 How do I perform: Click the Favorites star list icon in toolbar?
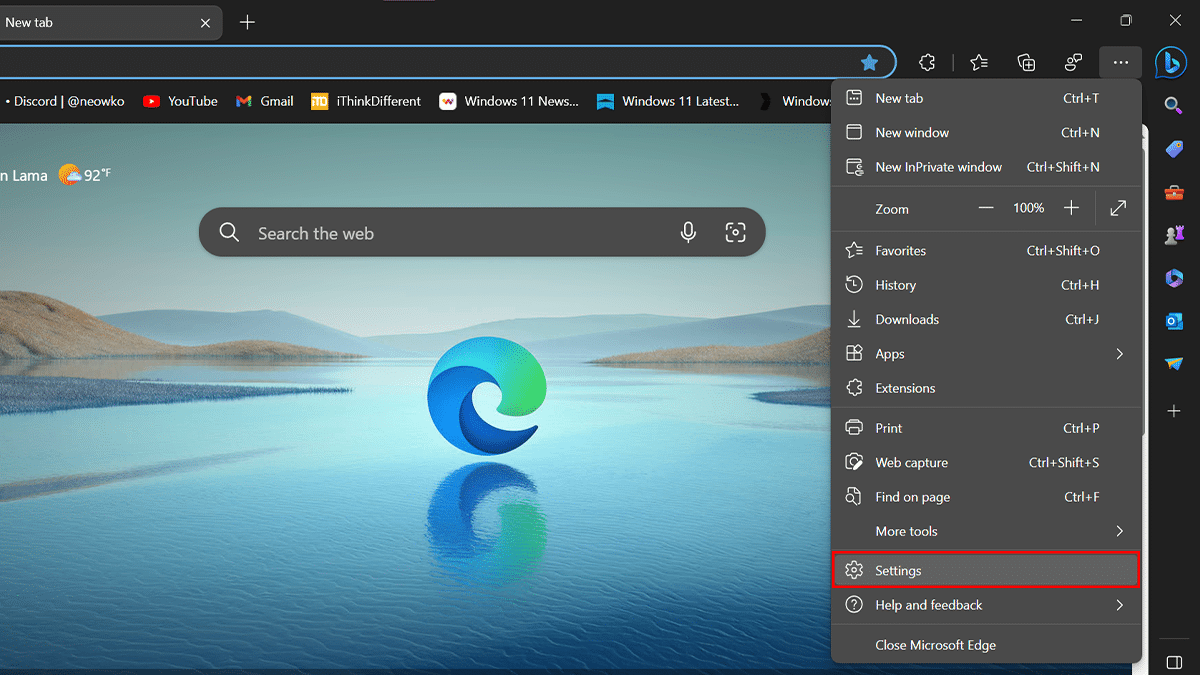pyautogui.click(x=979, y=63)
